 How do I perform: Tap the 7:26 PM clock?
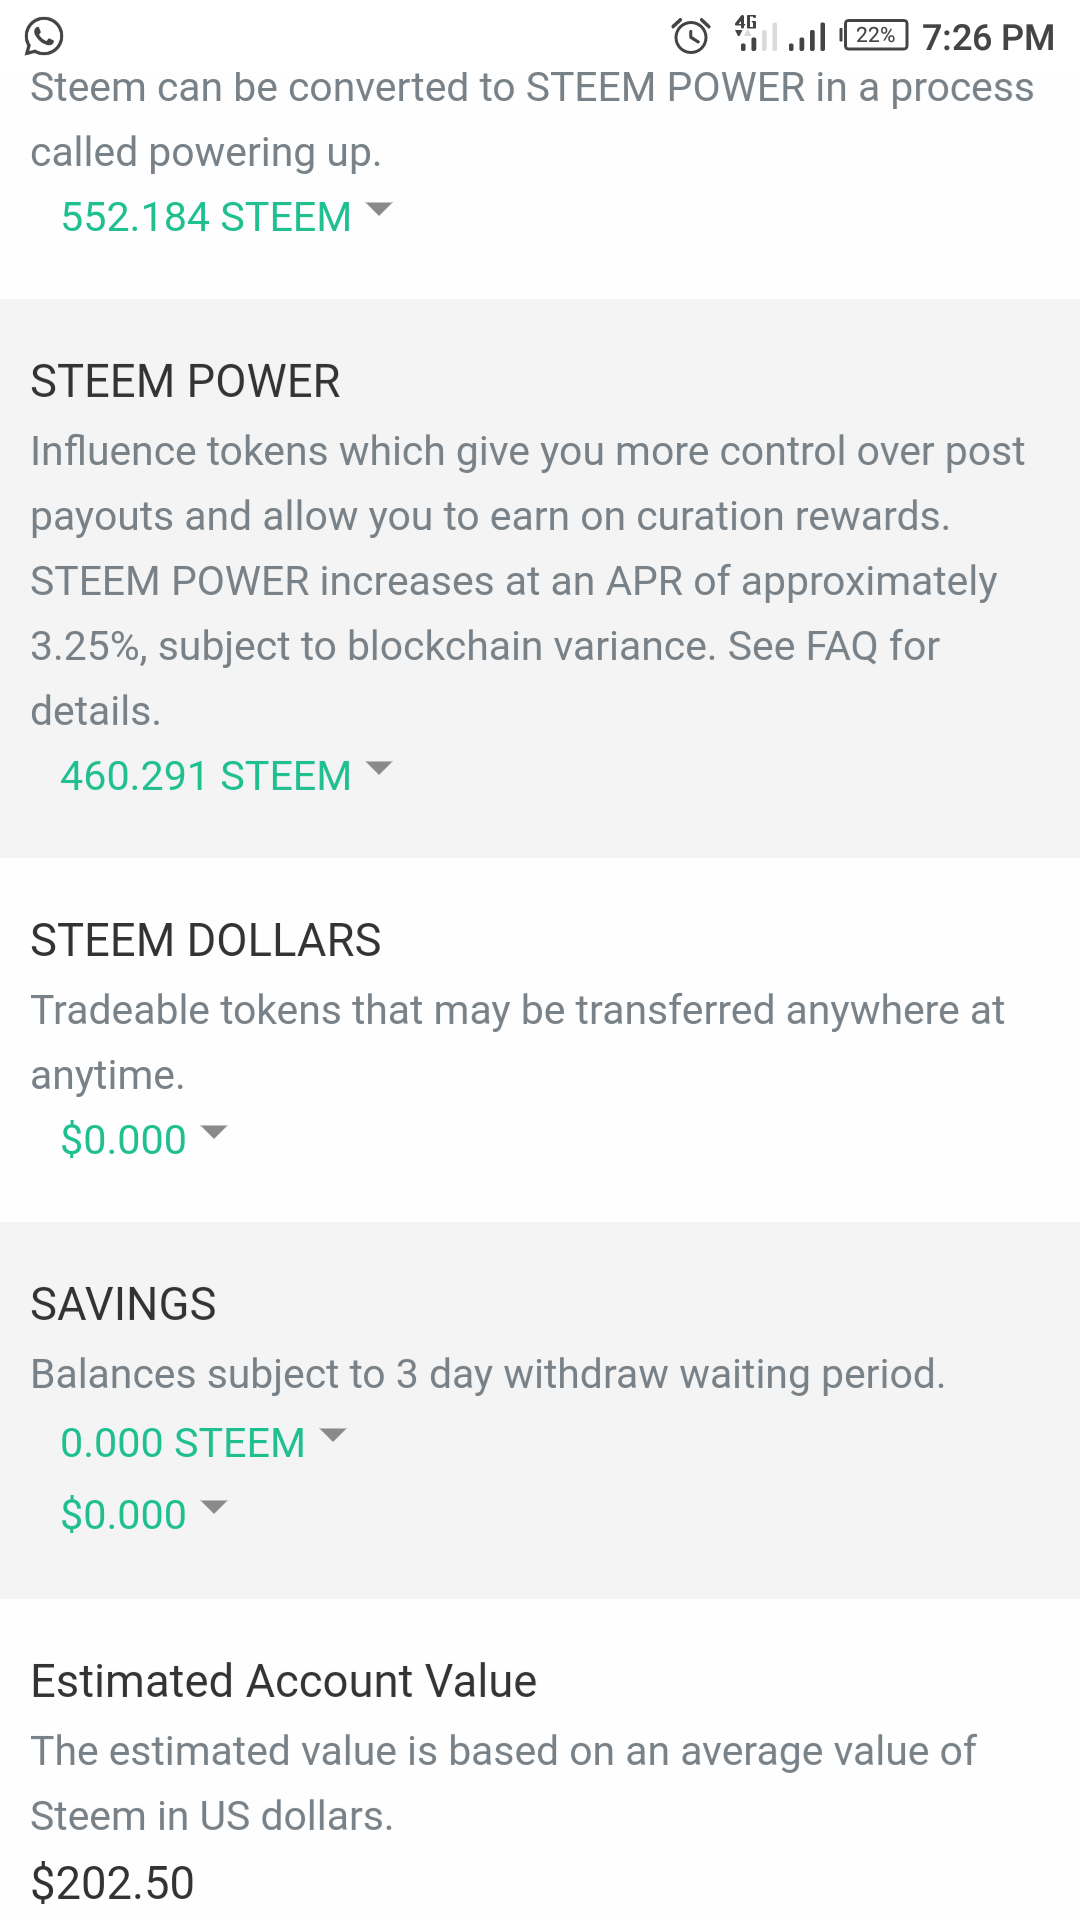click(x=988, y=38)
